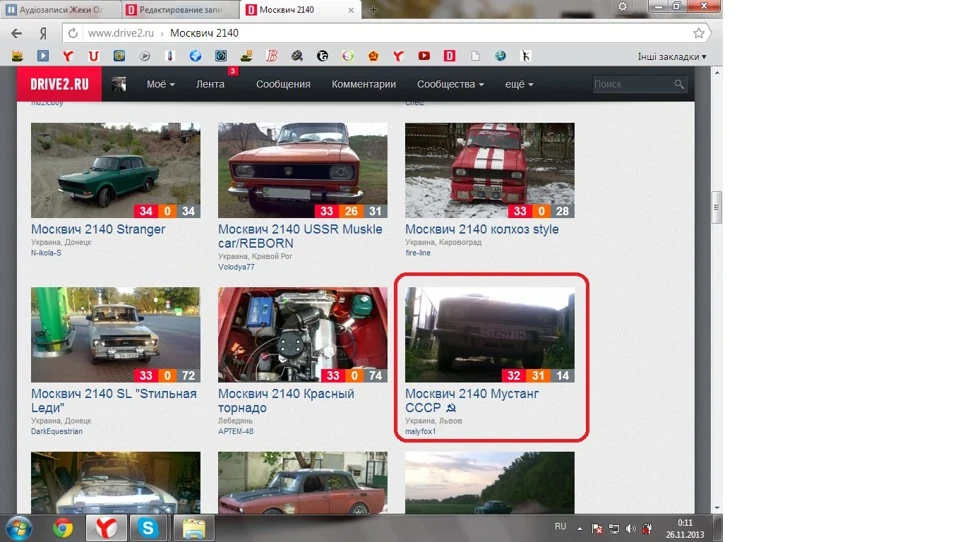Open the 'Москвич 2140 колхоз style' link

[x=482, y=229]
